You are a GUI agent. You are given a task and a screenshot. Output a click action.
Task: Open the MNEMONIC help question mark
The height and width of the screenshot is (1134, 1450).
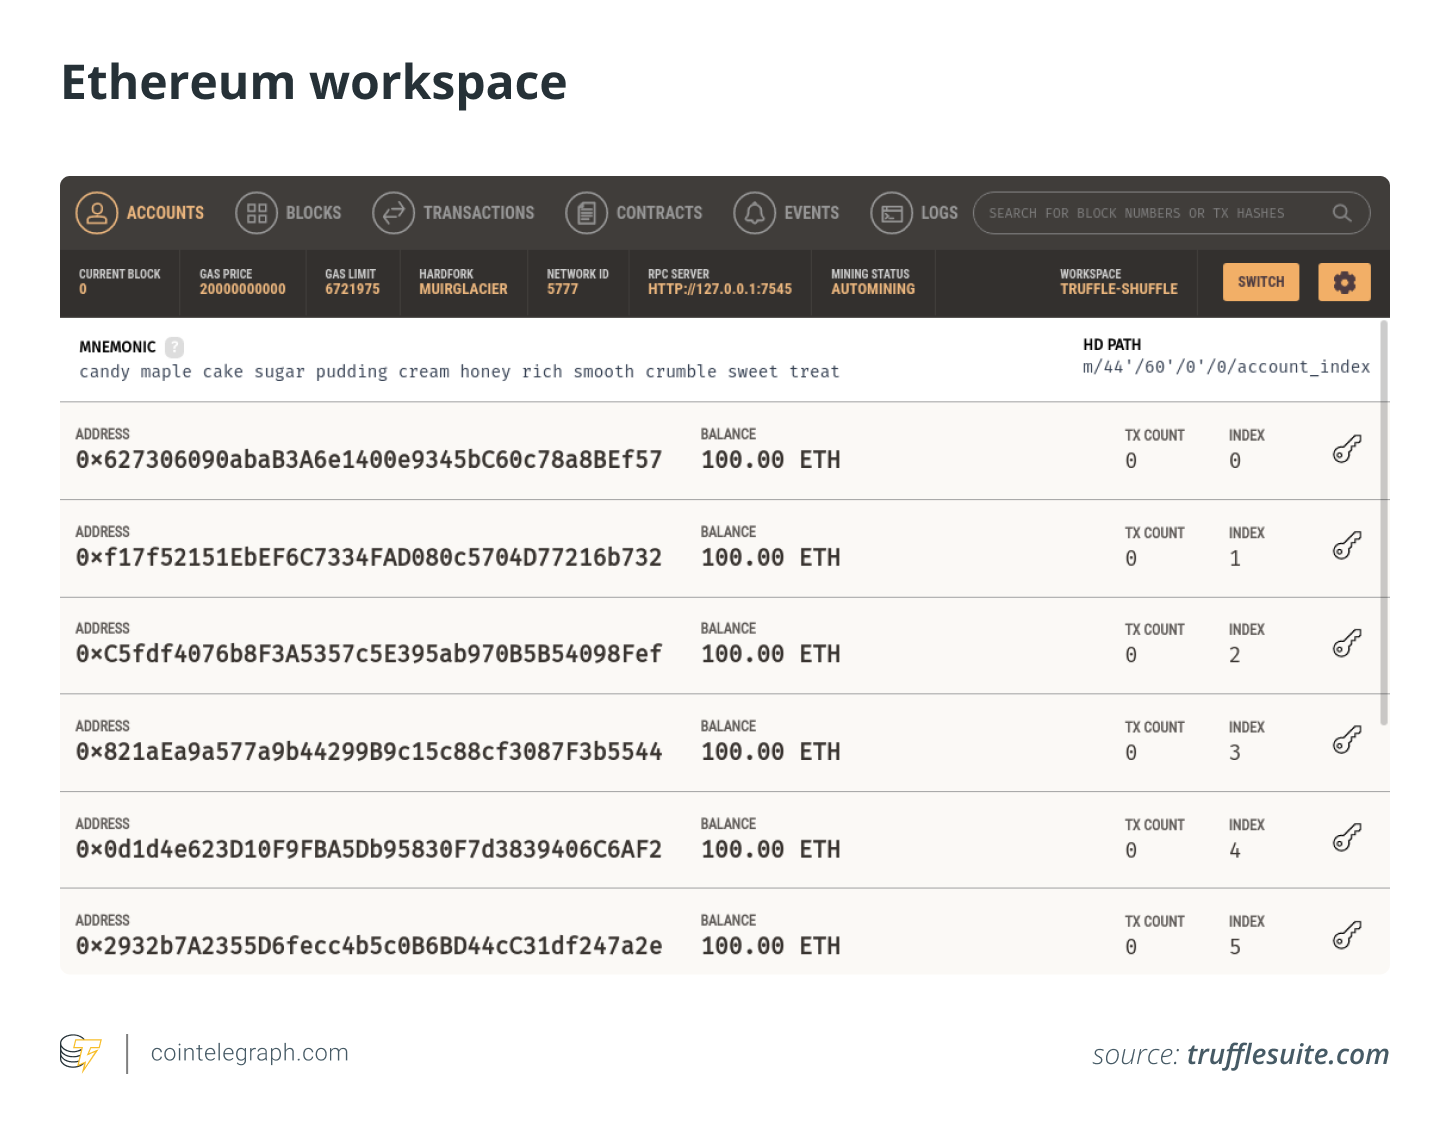tap(175, 347)
